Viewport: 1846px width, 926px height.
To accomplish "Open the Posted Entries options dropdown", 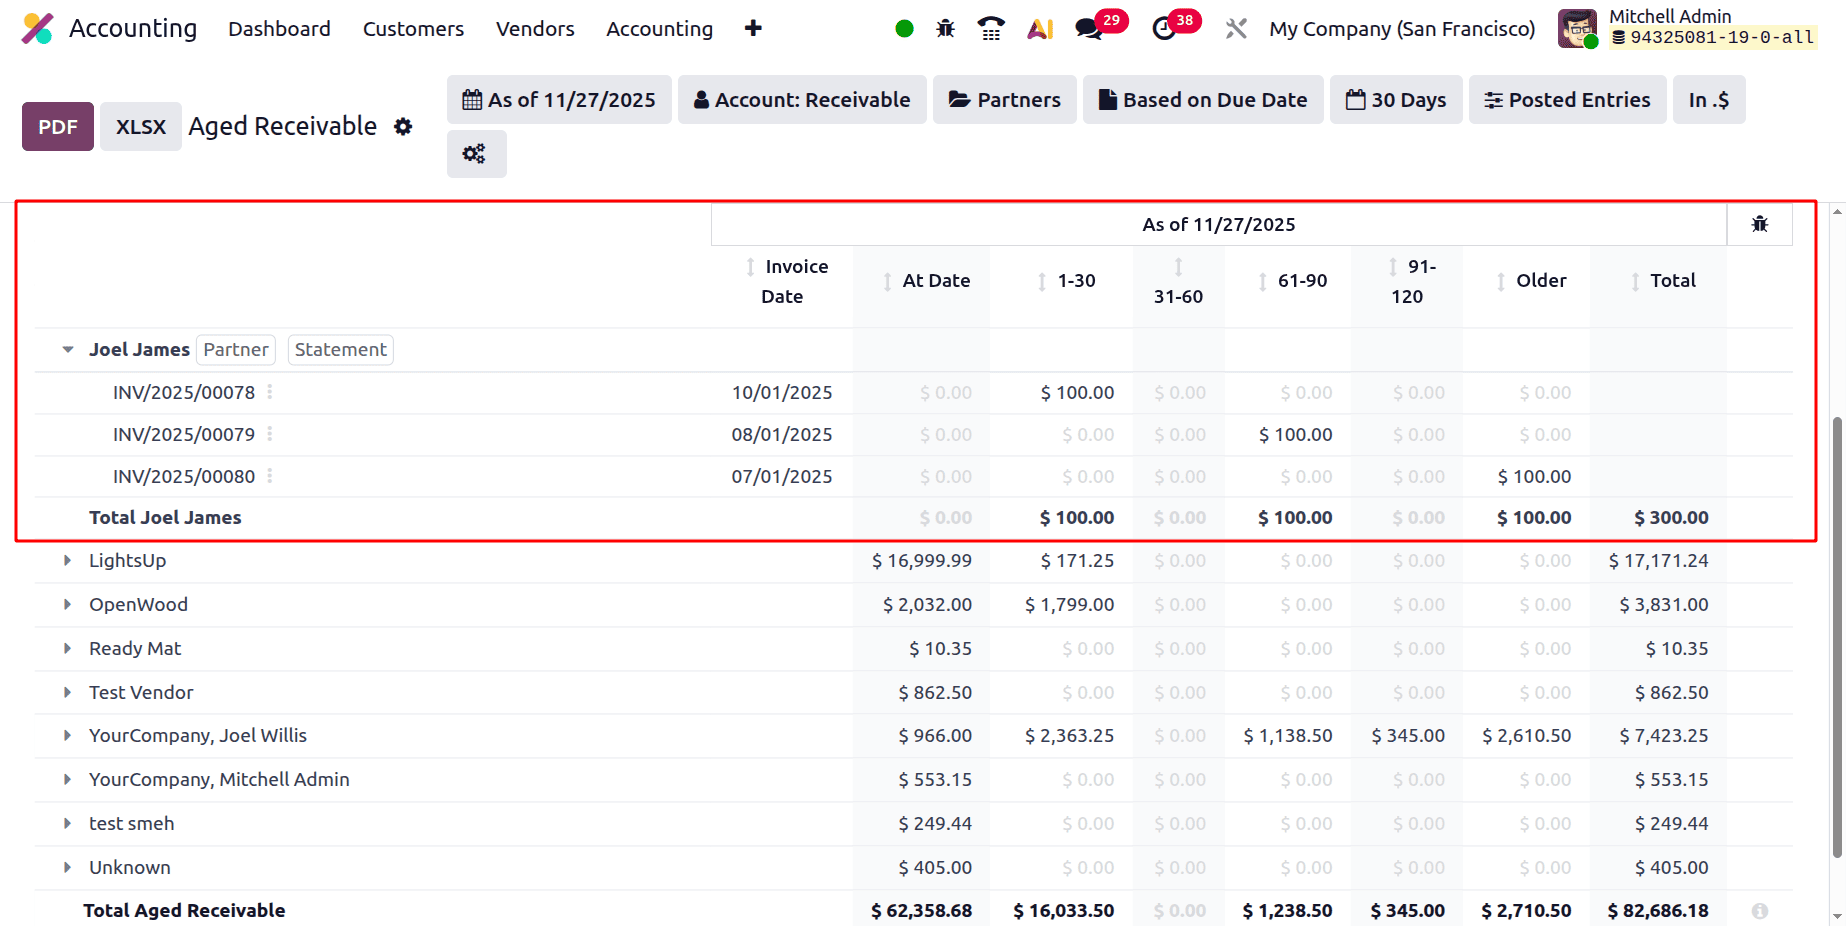I will point(1567,100).
